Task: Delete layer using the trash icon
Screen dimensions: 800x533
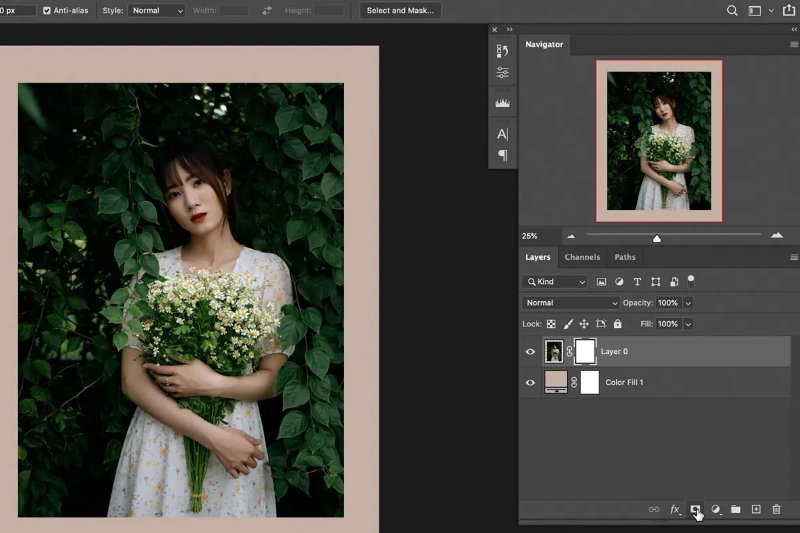Action: [x=776, y=510]
